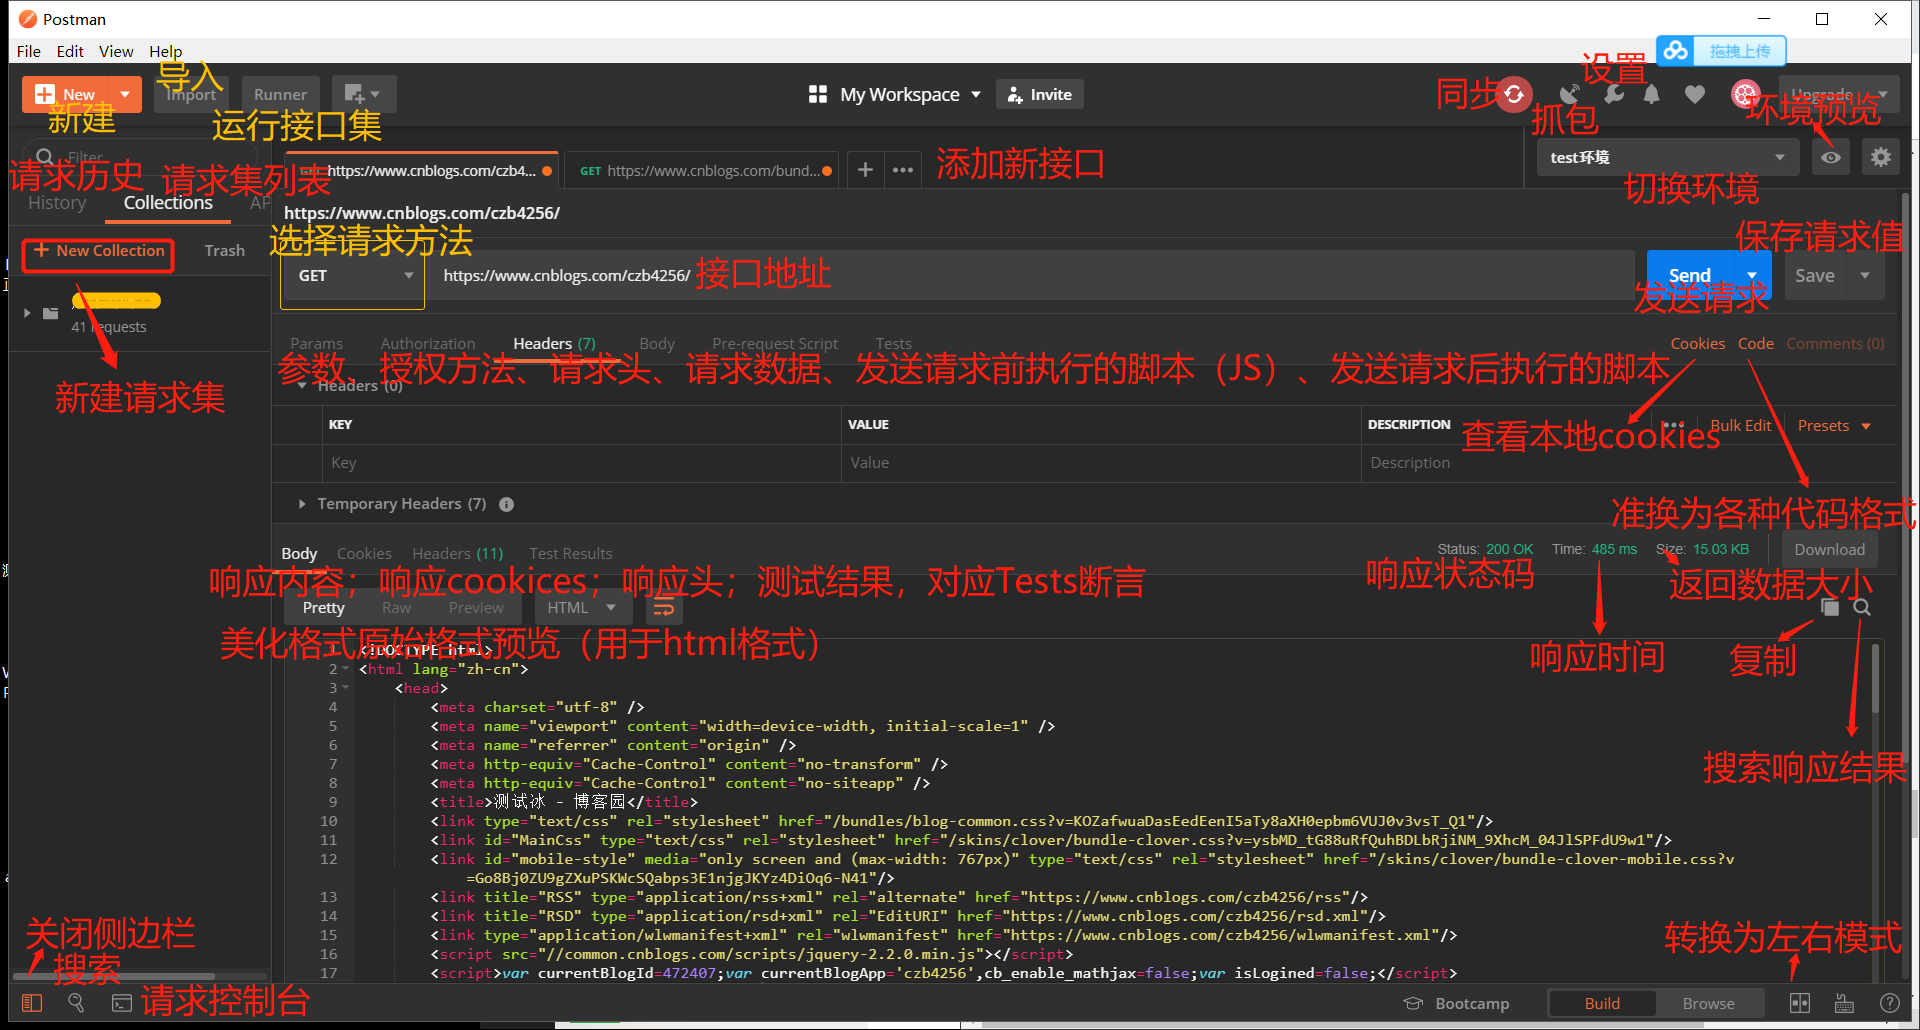
Task: Toggle line wrap in response view
Action: click(x=664, y=607)
